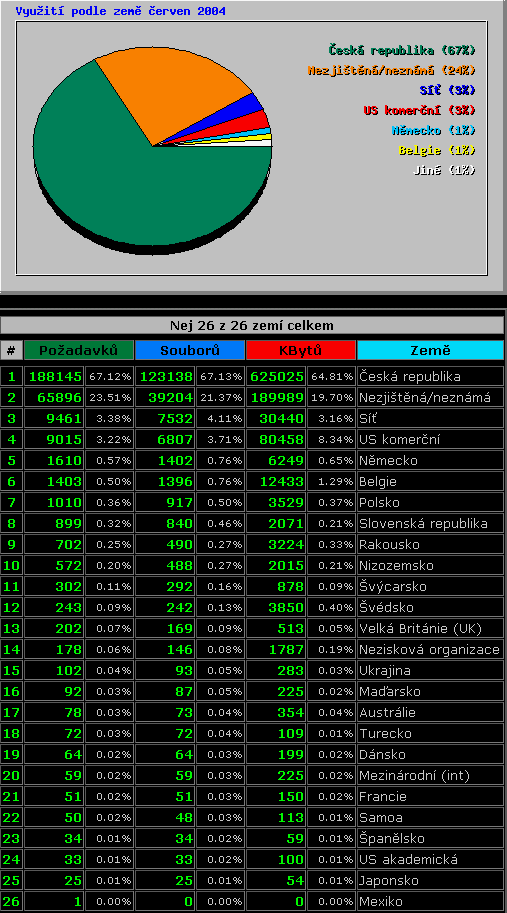Click the blue Souborů column header
Viewport: 507px width, 913px height.
point(190,350)
